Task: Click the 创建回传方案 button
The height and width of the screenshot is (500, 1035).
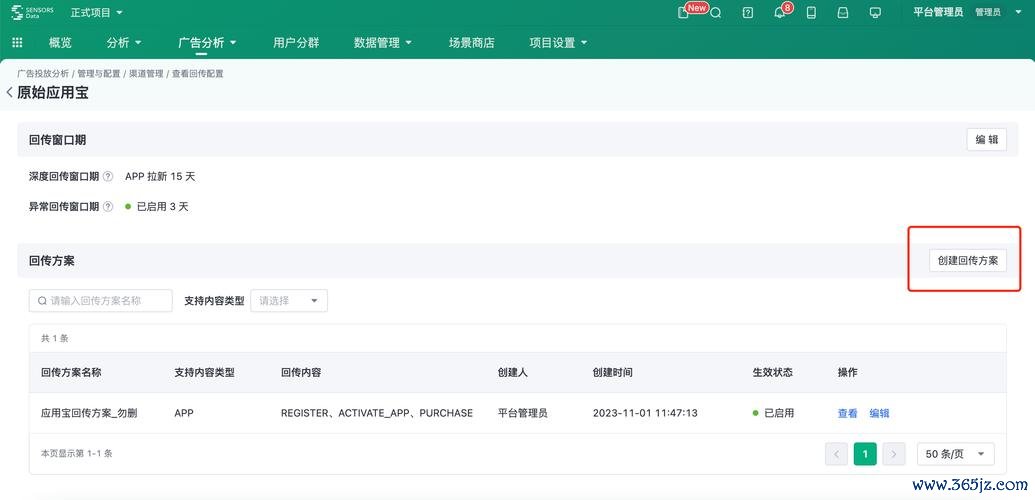Action: click(x=968, y=260)
